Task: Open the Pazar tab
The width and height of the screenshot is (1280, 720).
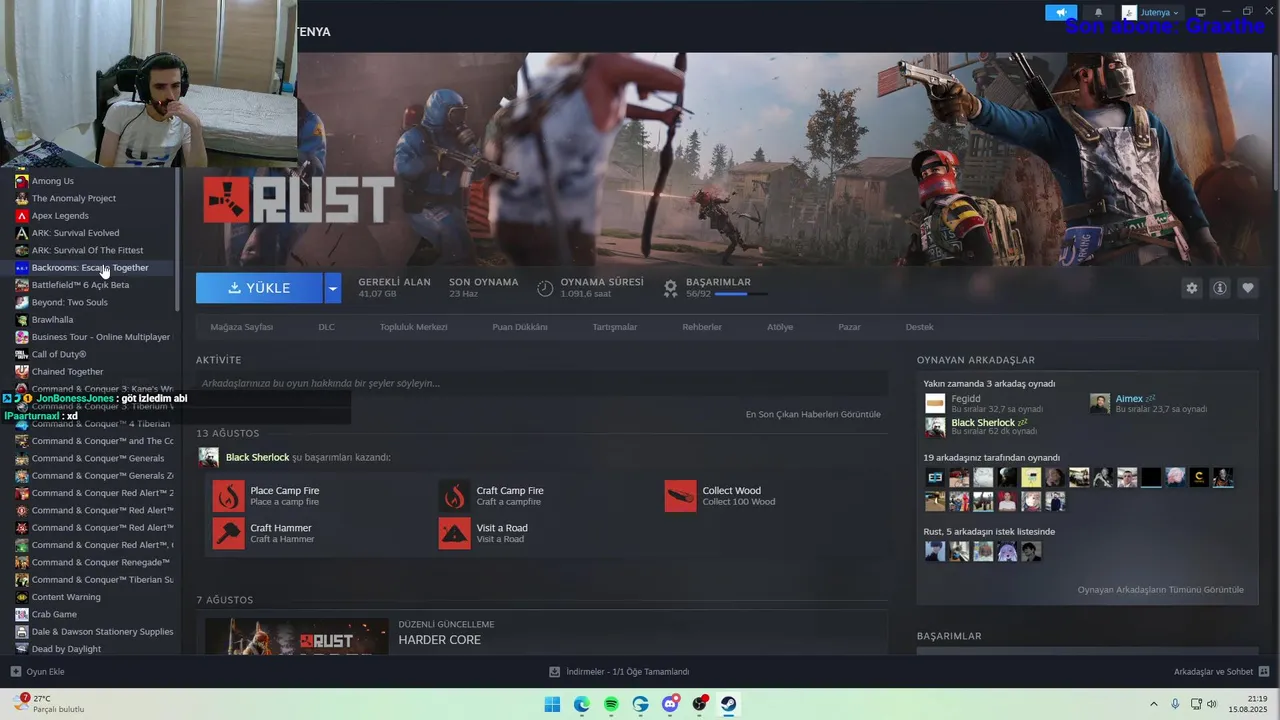Action: click(849, 327)
